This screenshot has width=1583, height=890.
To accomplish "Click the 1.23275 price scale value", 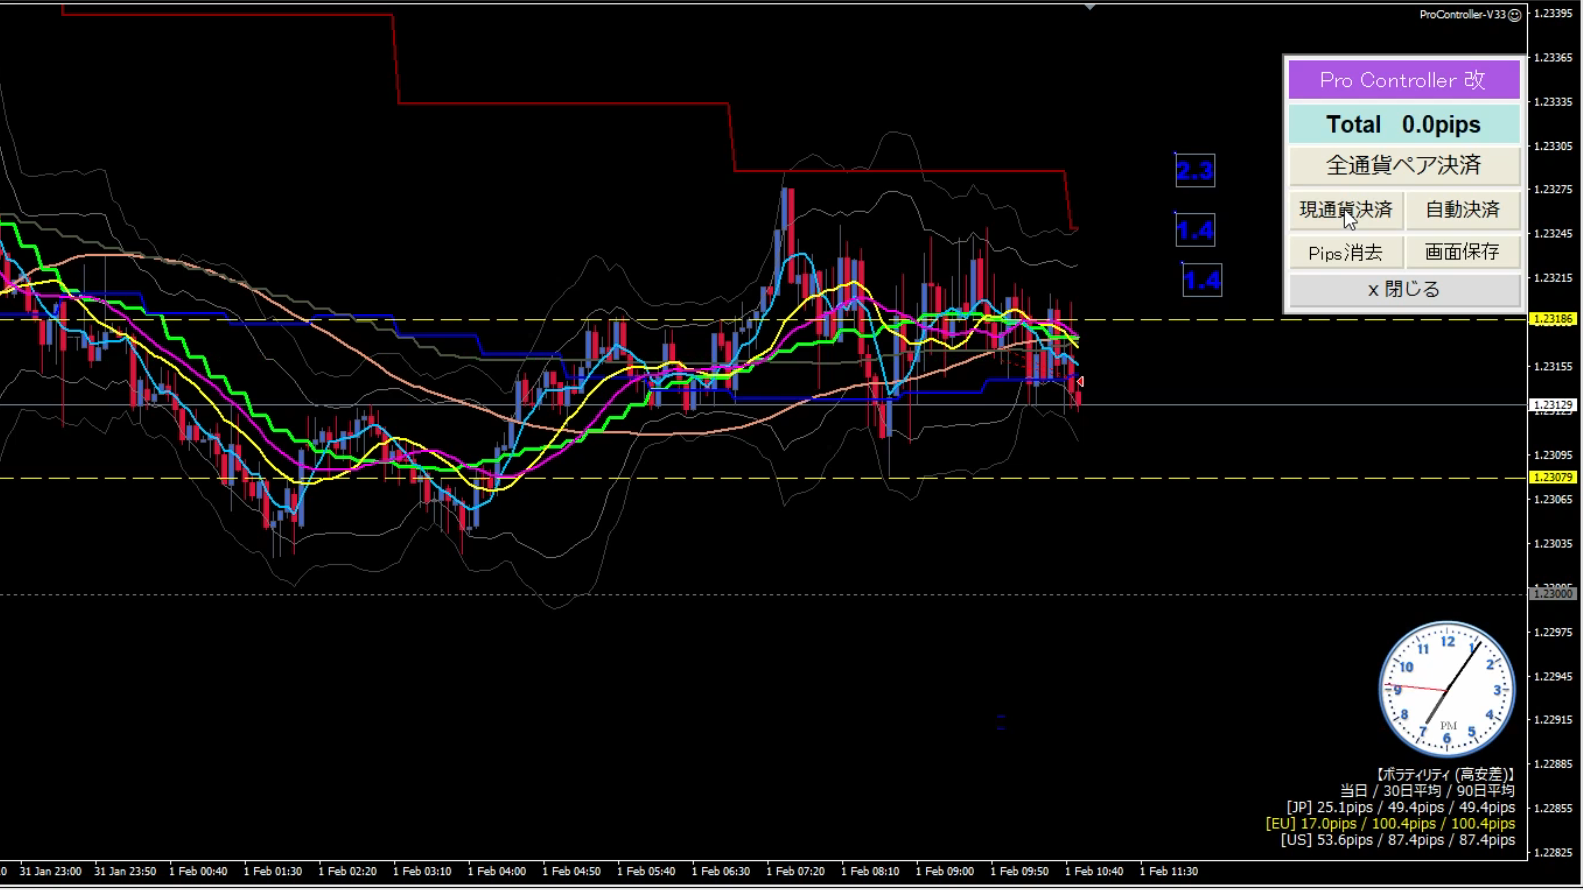I will (x=1554, y=190).
